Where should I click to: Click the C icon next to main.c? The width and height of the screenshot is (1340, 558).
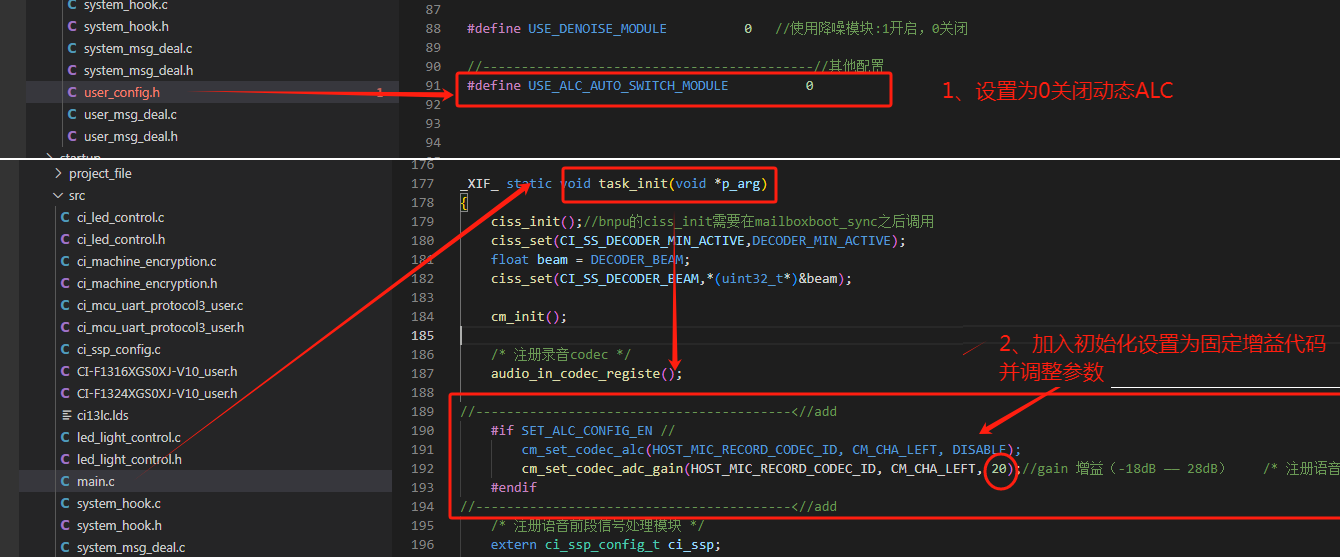click(66, 482)
